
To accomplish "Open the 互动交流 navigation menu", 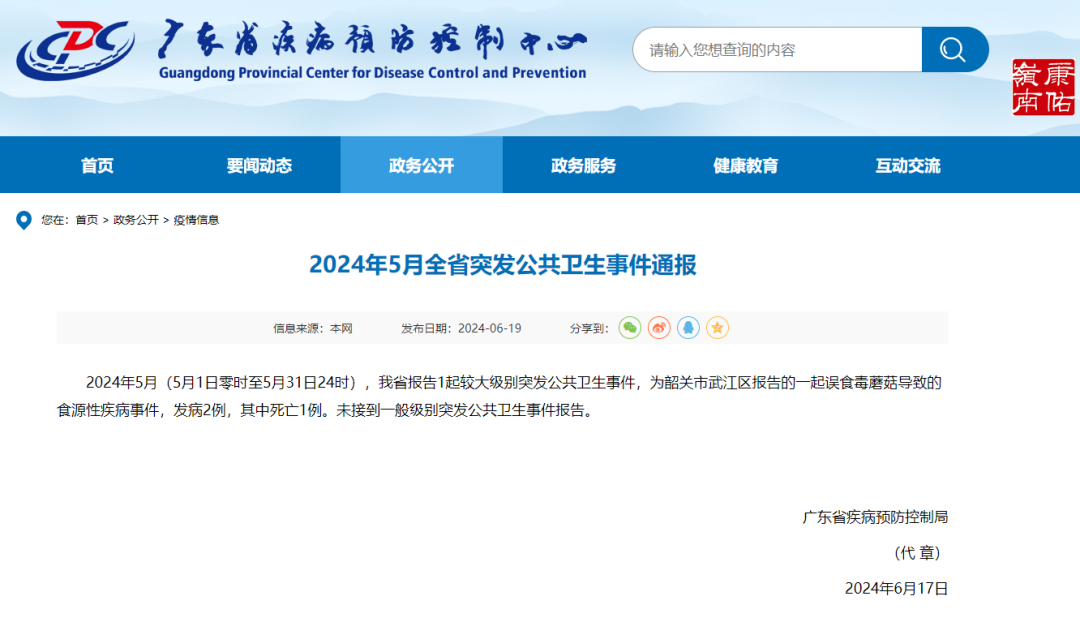I will point(906,165).
